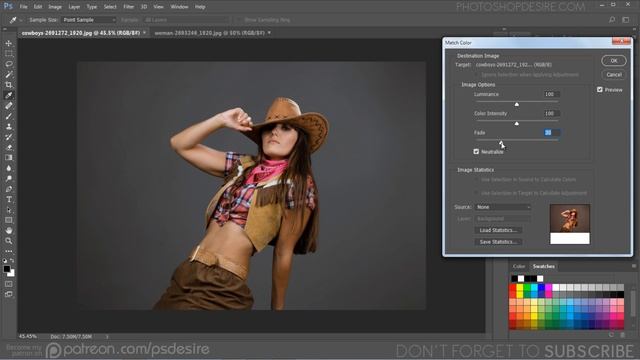This screenshot has height=360, width=640.
Task: Click the Luminance value field
Action: (x=551, y=94)
